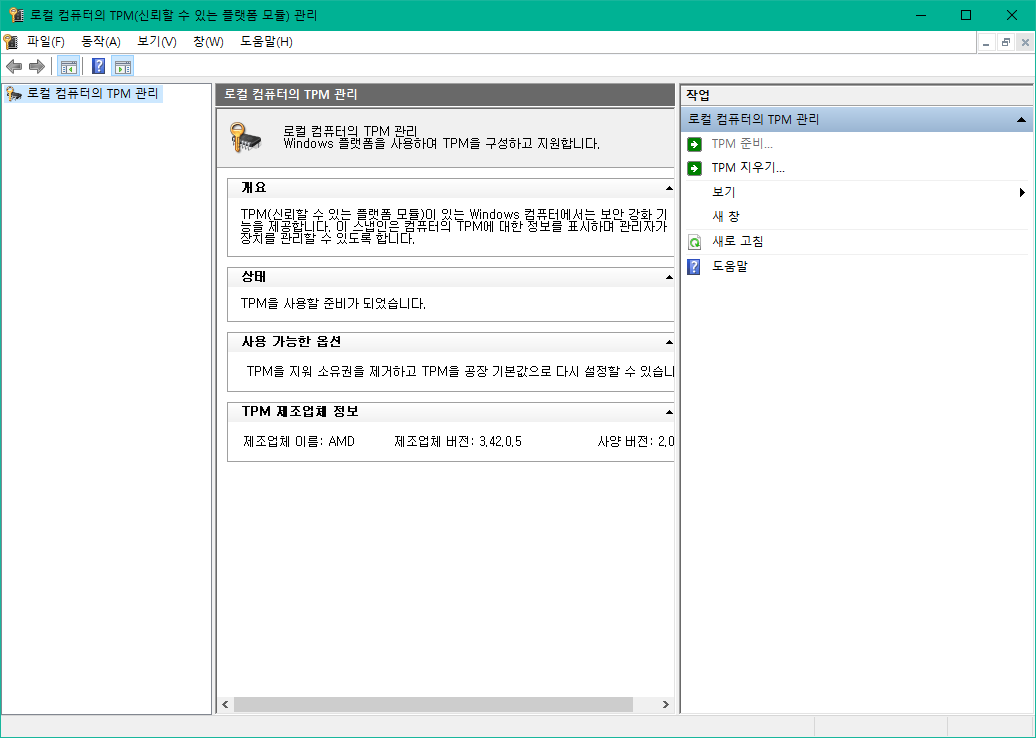The image size is (1036, 738).
Task: Collapse the TPM 제조업체 정보 section
Action: click(669, 412)
